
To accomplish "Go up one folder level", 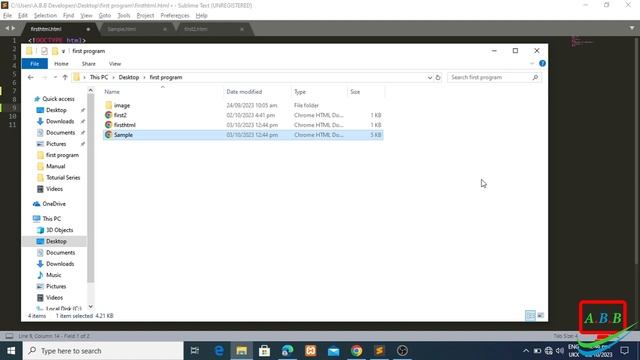I will [x=65, y=77].
